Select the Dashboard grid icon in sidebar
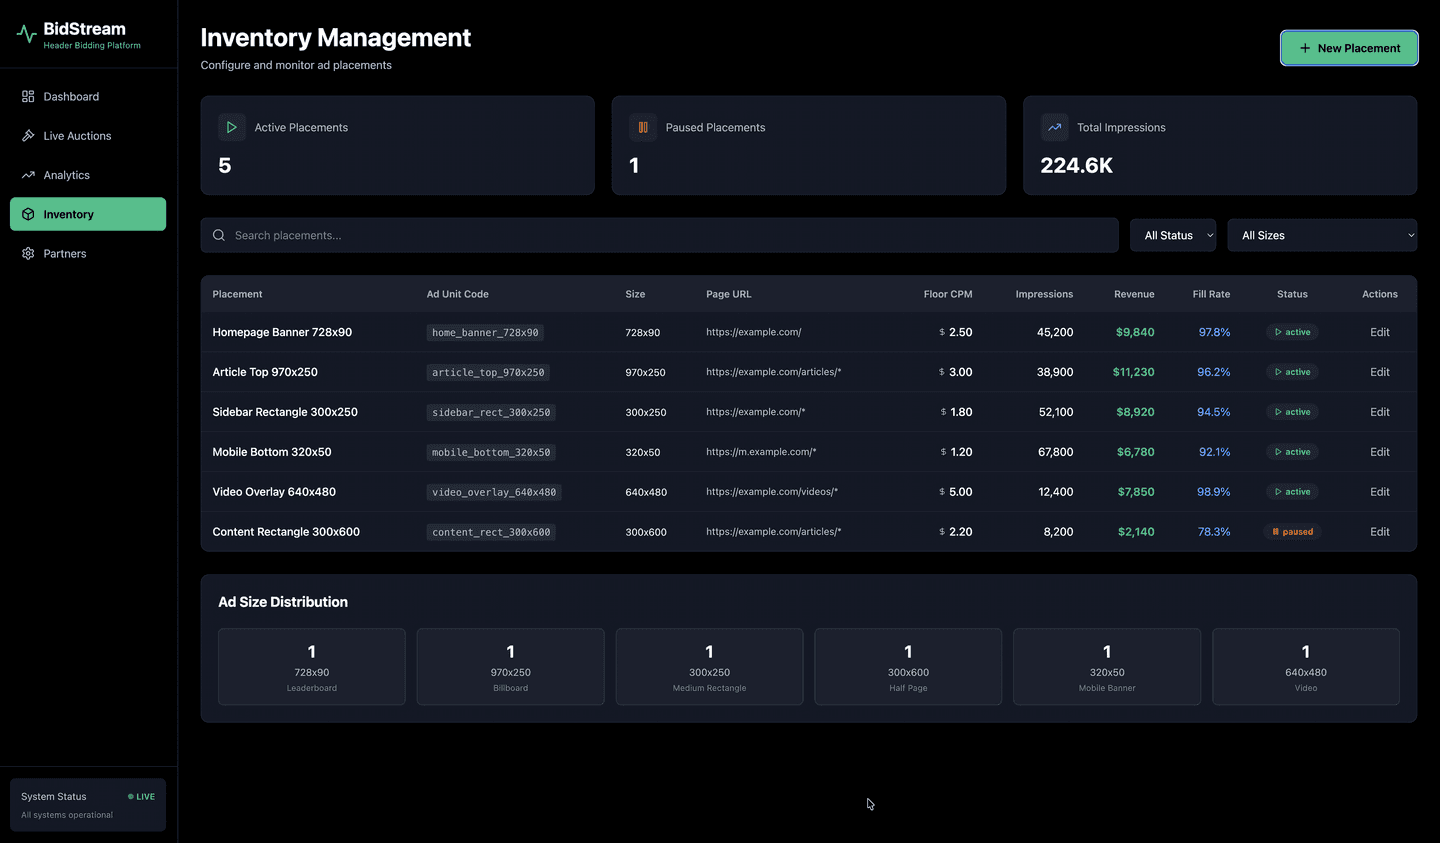 click(x=28, y=96)
